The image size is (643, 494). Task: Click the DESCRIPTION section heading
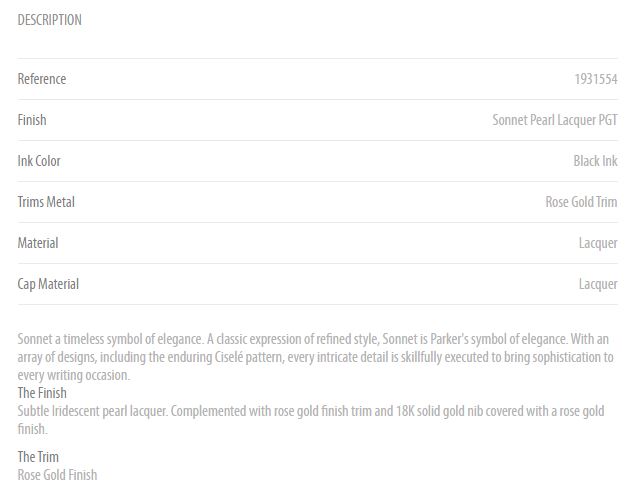point(50,20)
